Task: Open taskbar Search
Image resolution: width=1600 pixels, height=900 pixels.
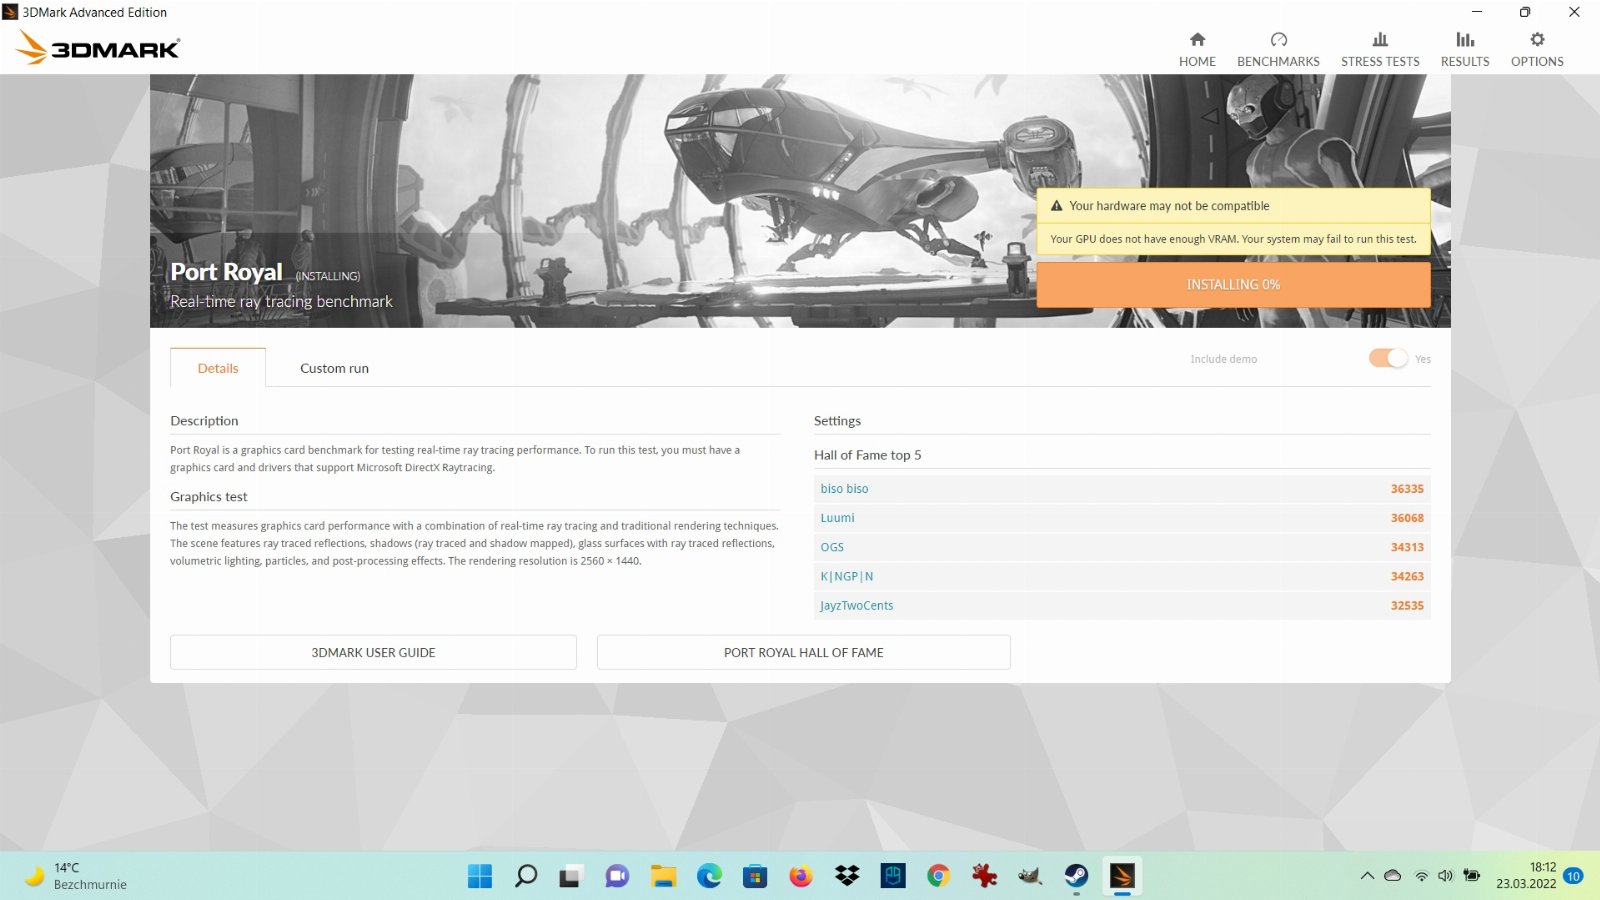Action: point(526,876)
